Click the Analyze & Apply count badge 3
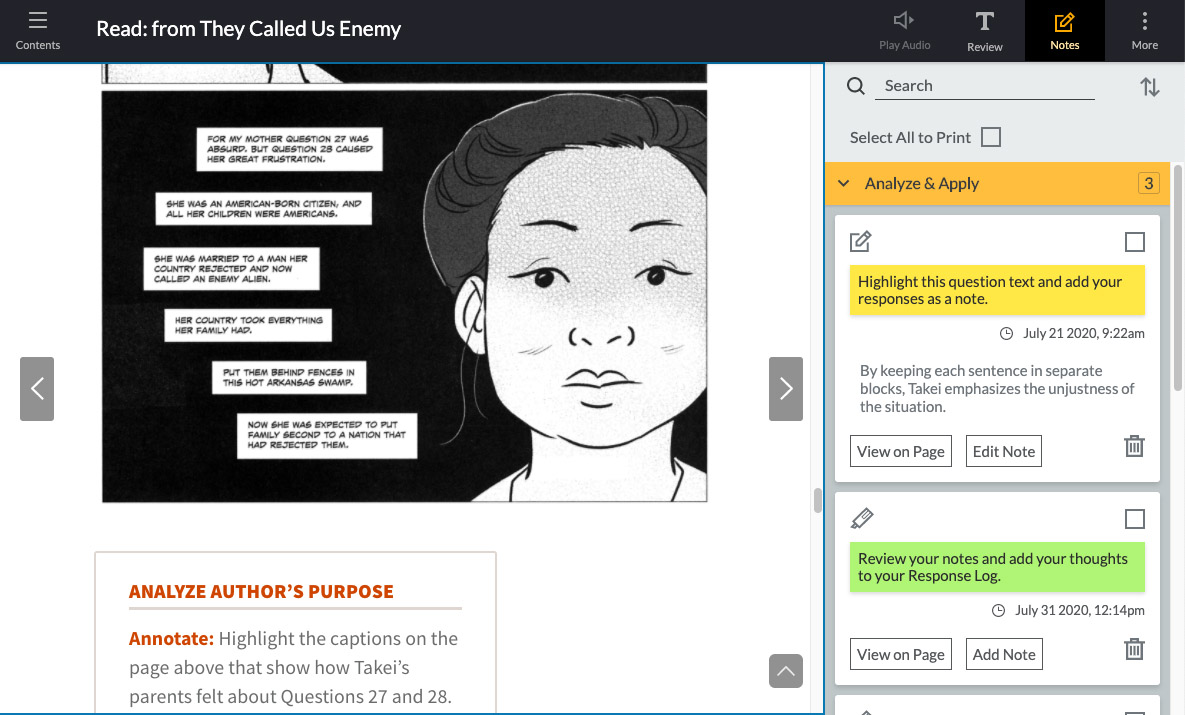 (1148, 184)
